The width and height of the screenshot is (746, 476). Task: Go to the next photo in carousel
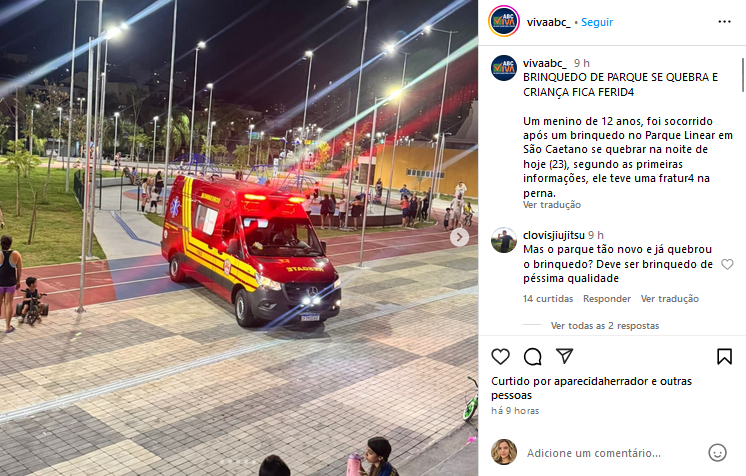point(459,237)
